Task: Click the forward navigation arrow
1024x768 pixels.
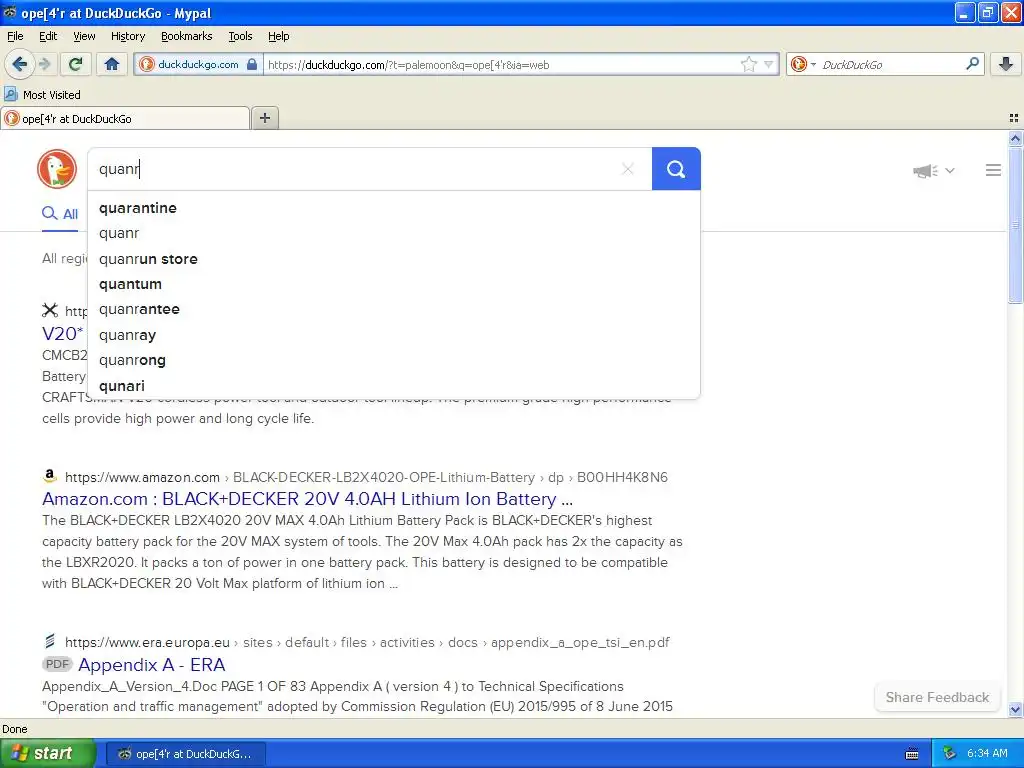Action: [44, 64]
